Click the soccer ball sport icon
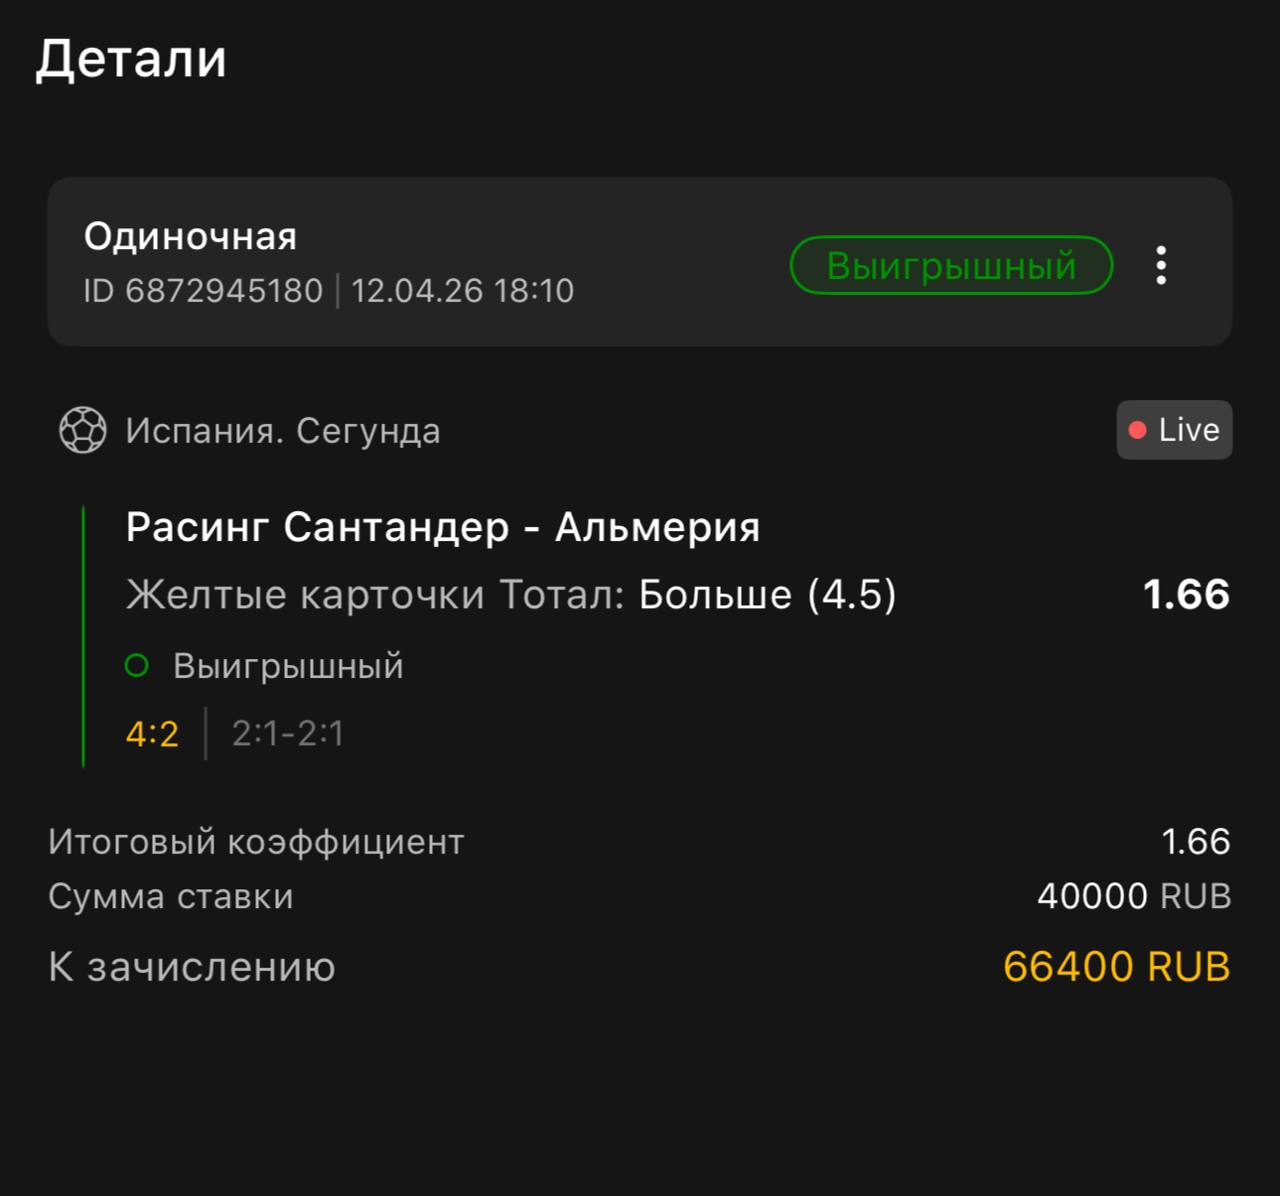This screenshot has height=1196, width=1280. click(x=82, y=431)
